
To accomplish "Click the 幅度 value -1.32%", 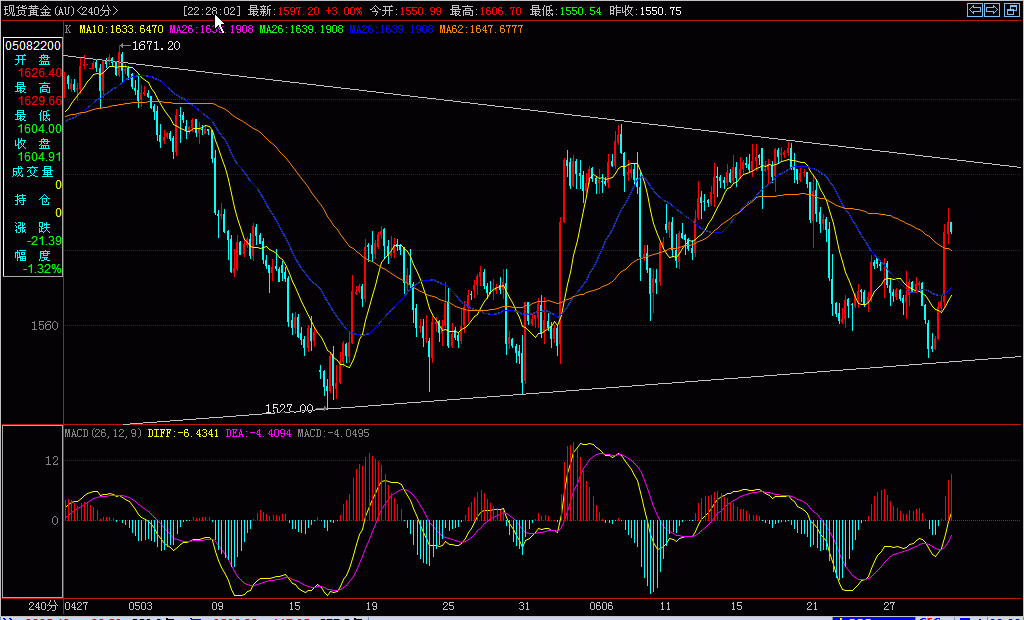I will pos(42,269).
